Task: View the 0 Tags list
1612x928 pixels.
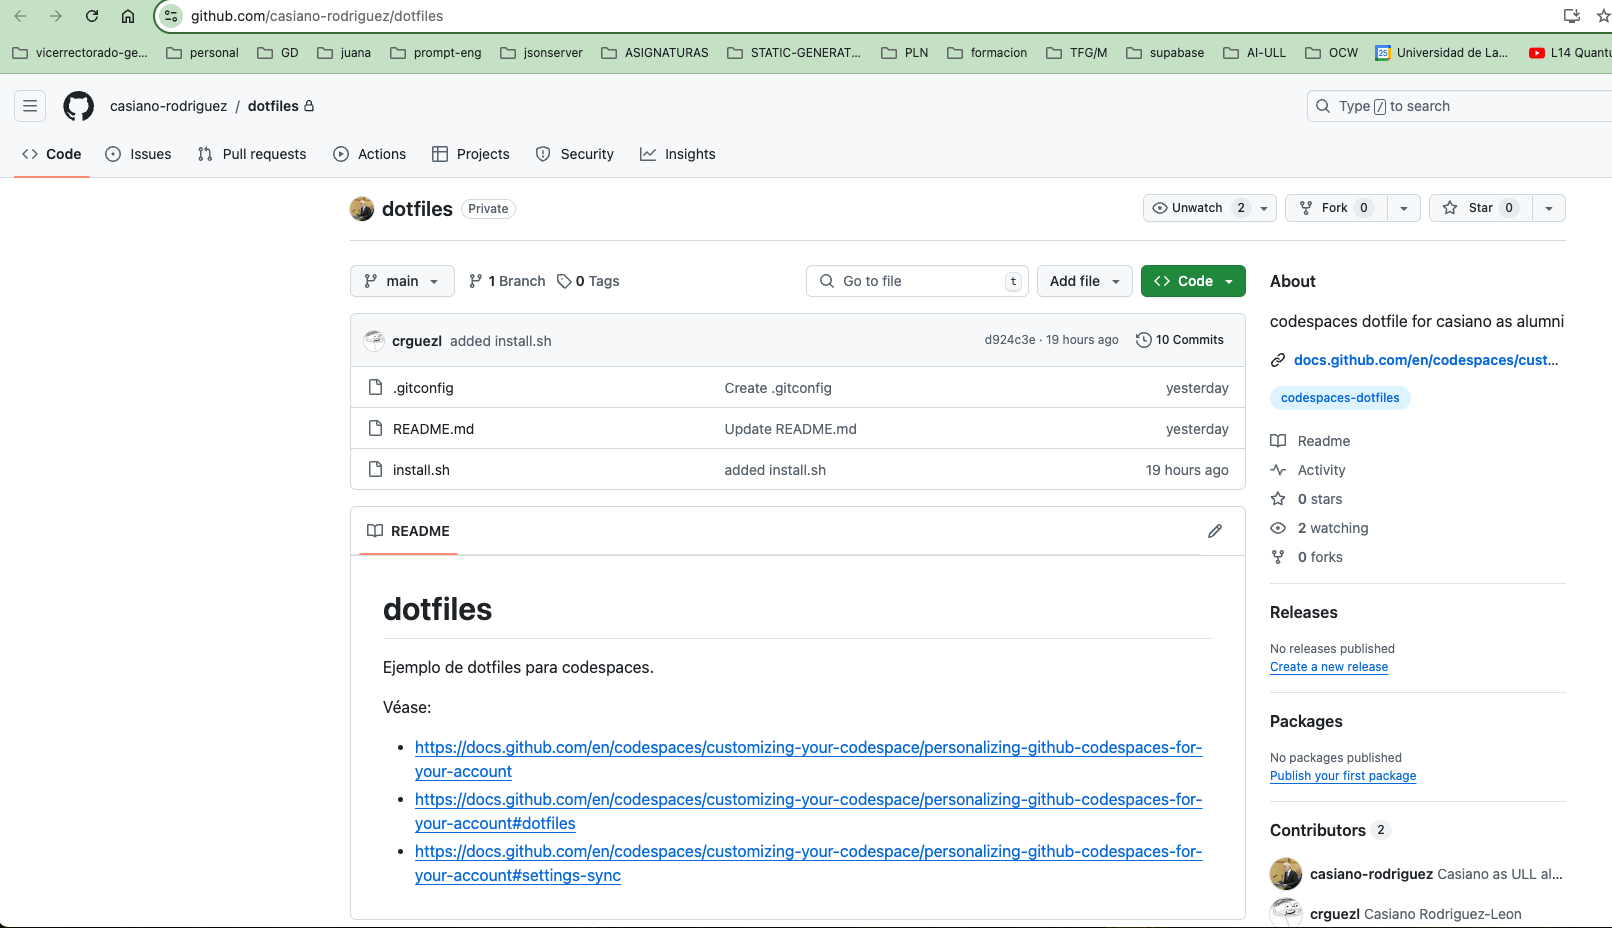Action: click(588, 281)
